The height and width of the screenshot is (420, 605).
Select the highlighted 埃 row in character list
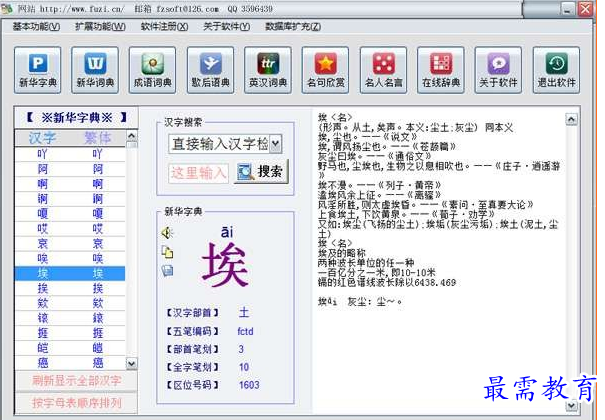tap(70, 273)
